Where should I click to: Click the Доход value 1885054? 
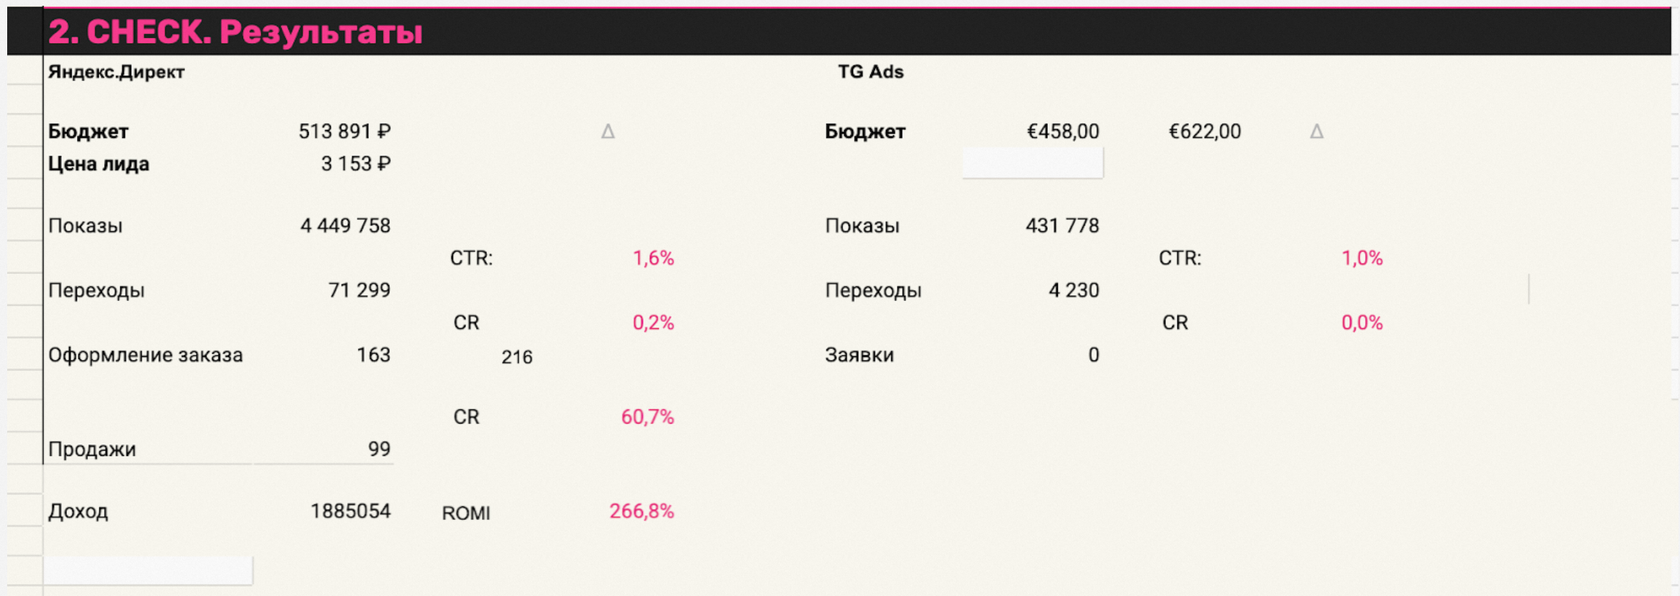click(350, 511)
